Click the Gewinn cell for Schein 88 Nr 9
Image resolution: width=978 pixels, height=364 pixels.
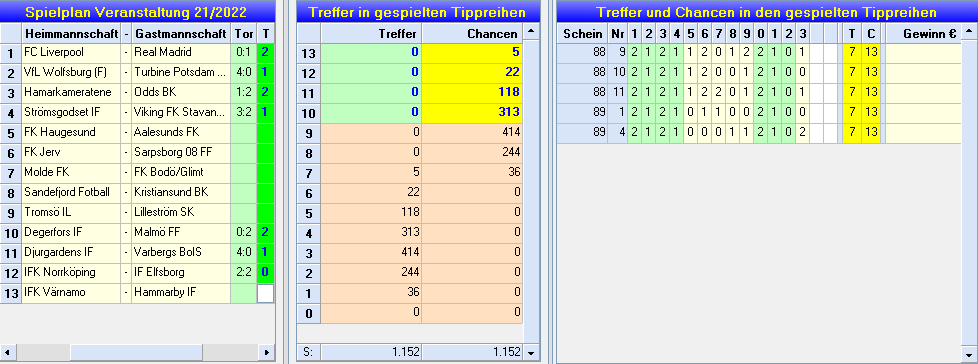[924, 54]
